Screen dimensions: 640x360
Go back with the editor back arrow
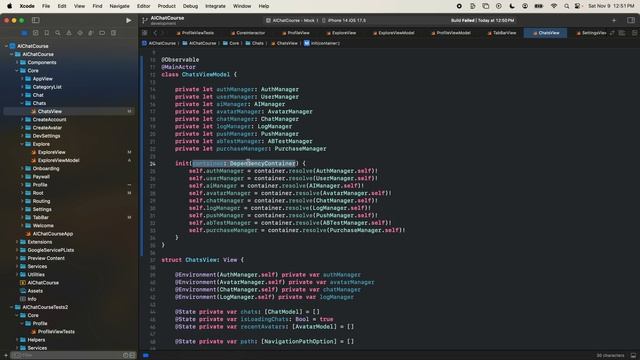(155, 33)
